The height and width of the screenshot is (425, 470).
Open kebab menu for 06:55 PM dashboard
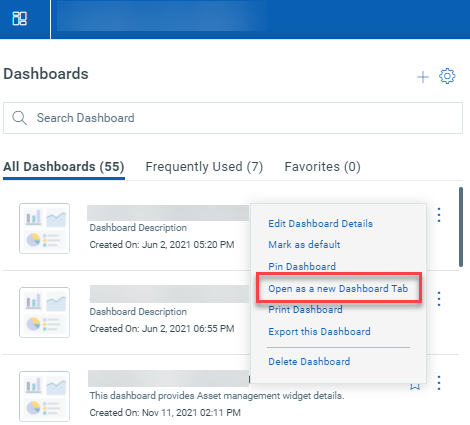[x=439, y=299]
